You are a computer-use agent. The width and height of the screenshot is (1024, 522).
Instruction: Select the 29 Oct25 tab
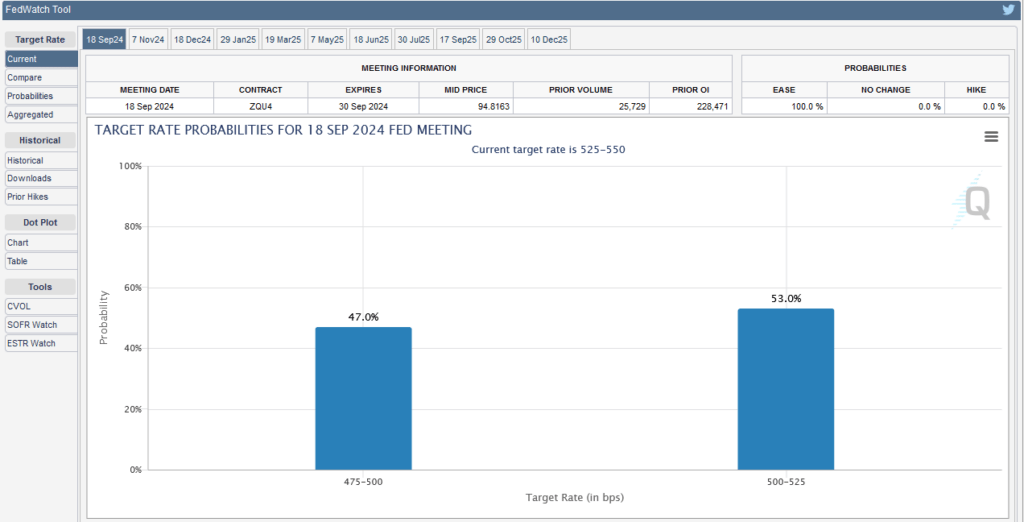(x=504, y=40)
